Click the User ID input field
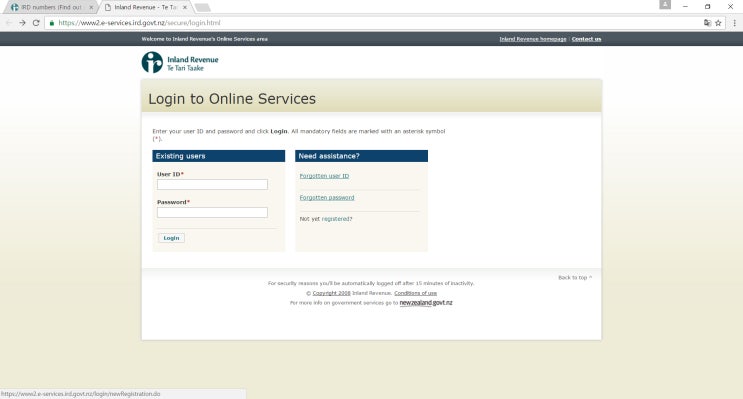743x399 pixels. 212,184
